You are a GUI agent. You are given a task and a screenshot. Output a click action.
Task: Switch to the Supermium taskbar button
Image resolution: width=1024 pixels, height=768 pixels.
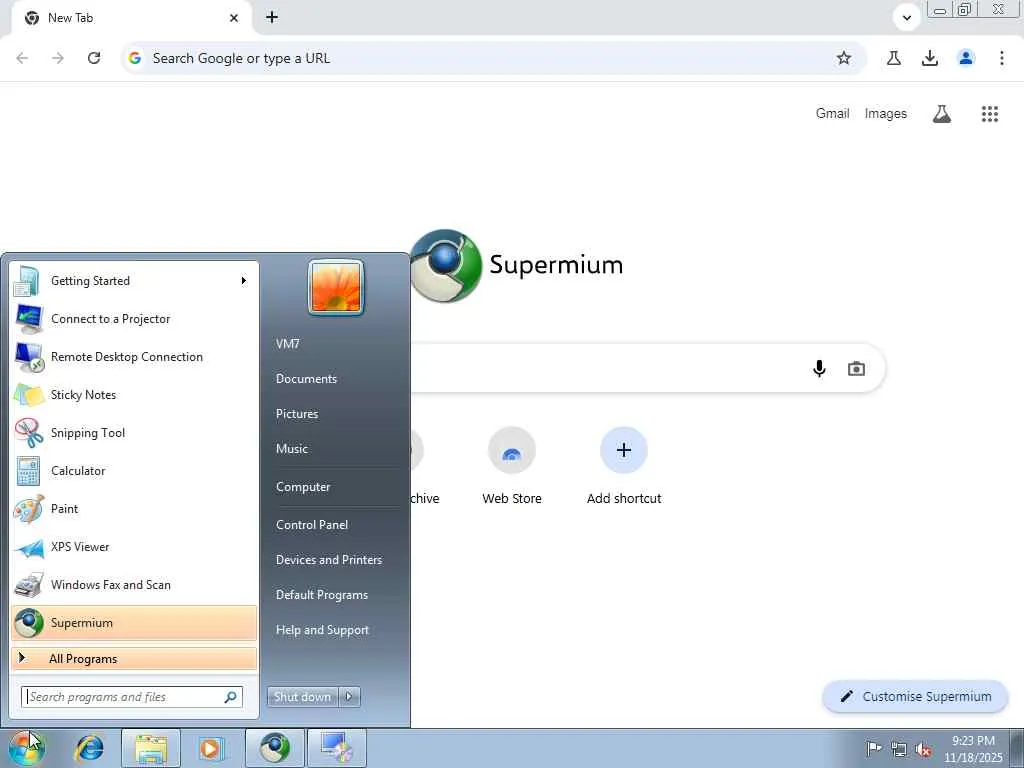(x=275, y=748)
